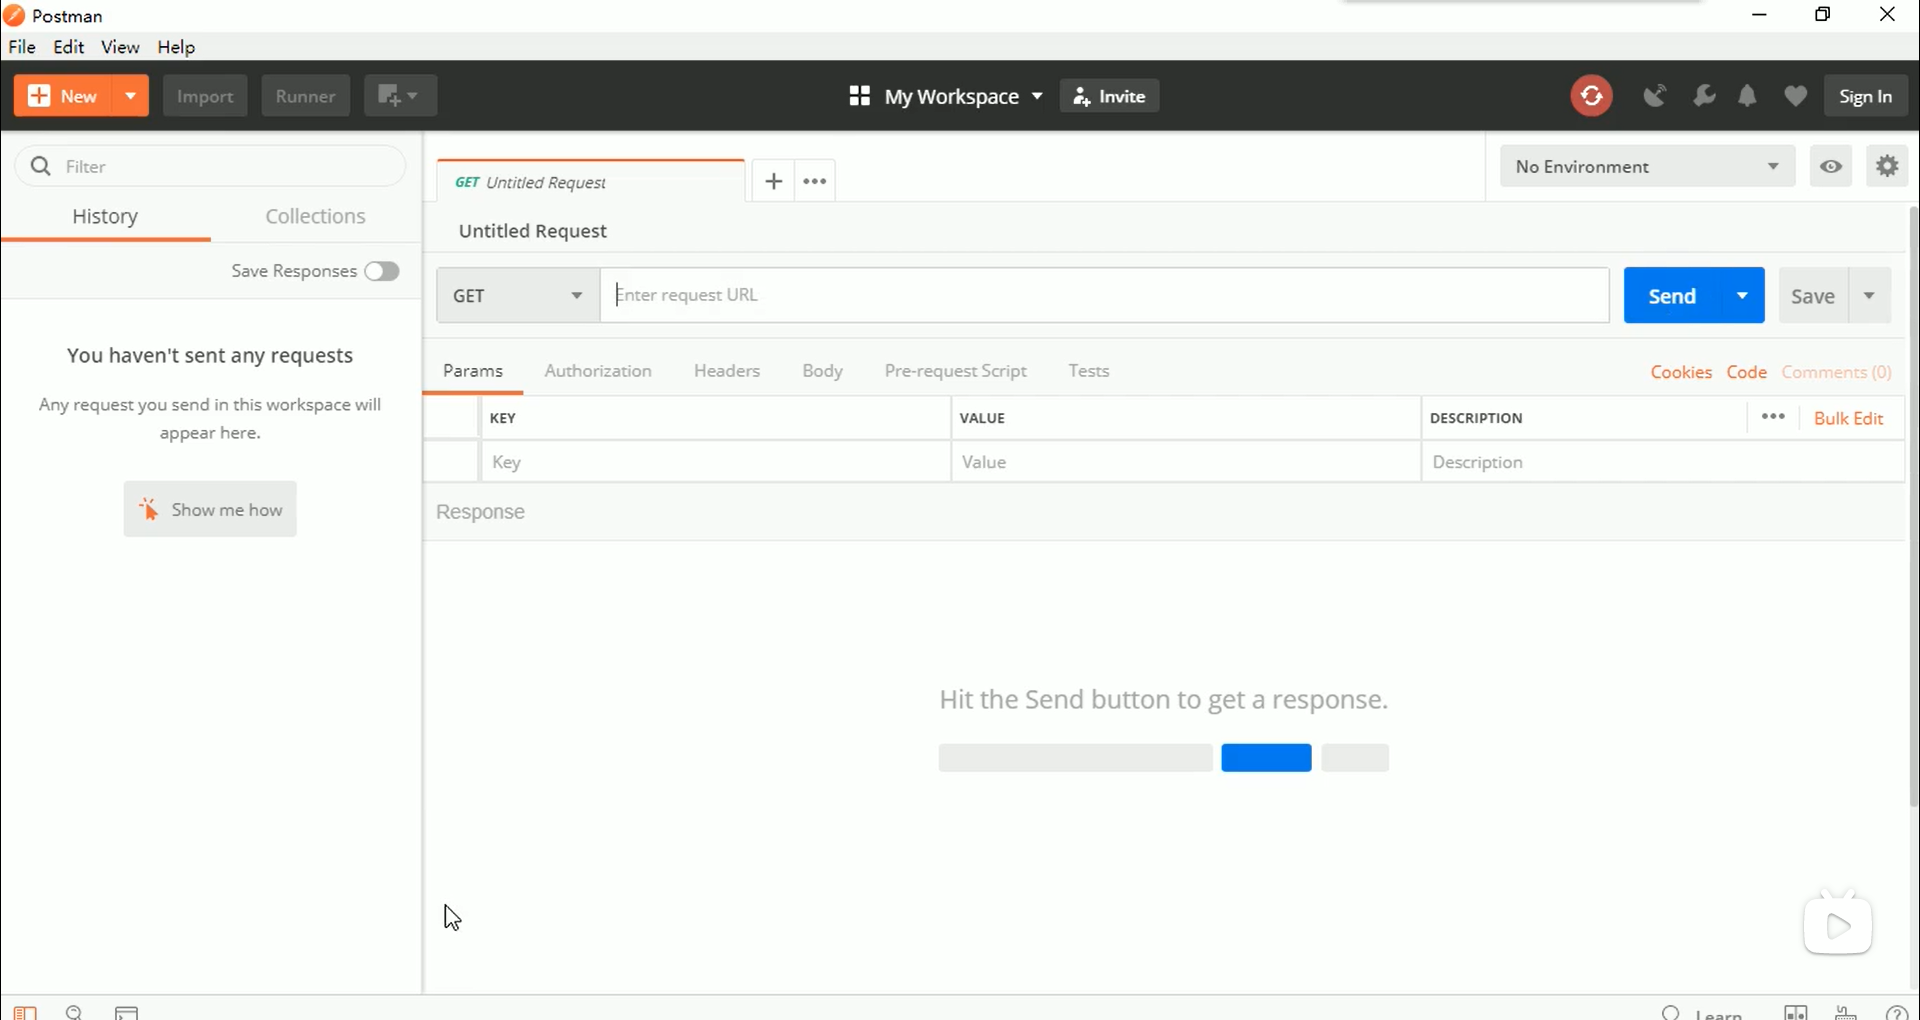Click the heart icon in header
Viewport: 1920px width, 1020px height.
tap(1796, 96)
